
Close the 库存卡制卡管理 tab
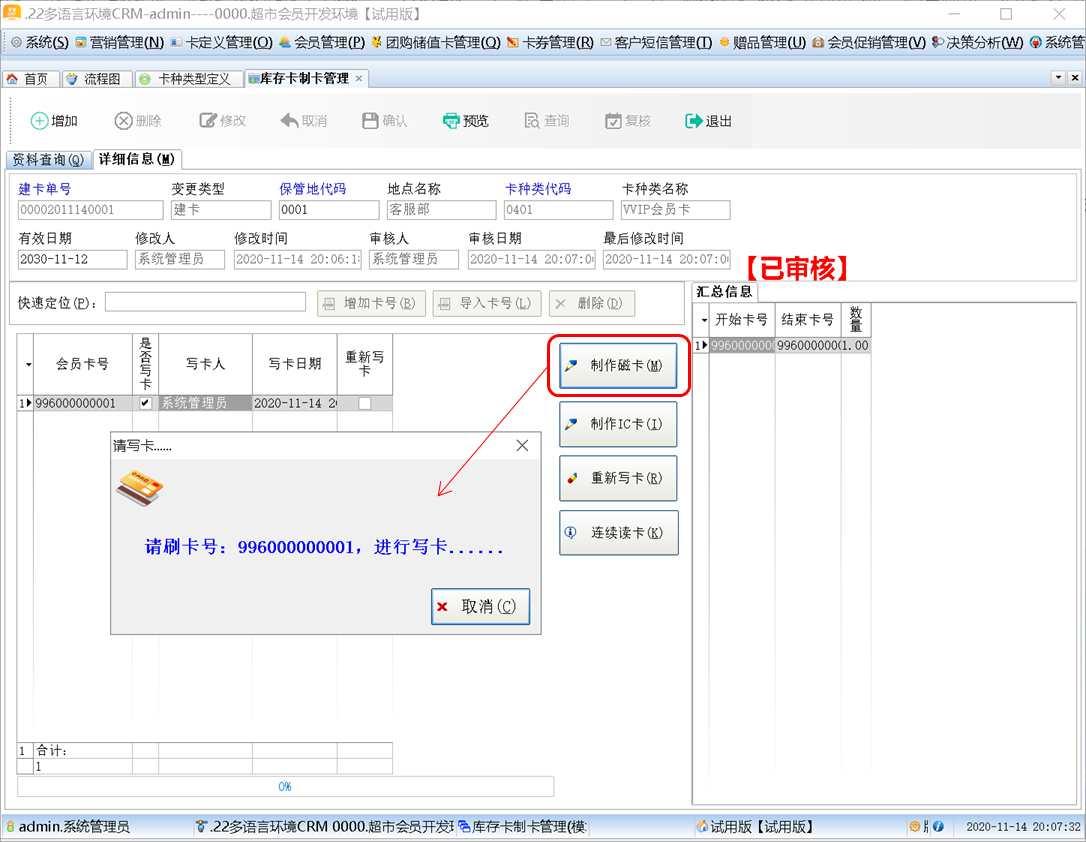[359, 78]
